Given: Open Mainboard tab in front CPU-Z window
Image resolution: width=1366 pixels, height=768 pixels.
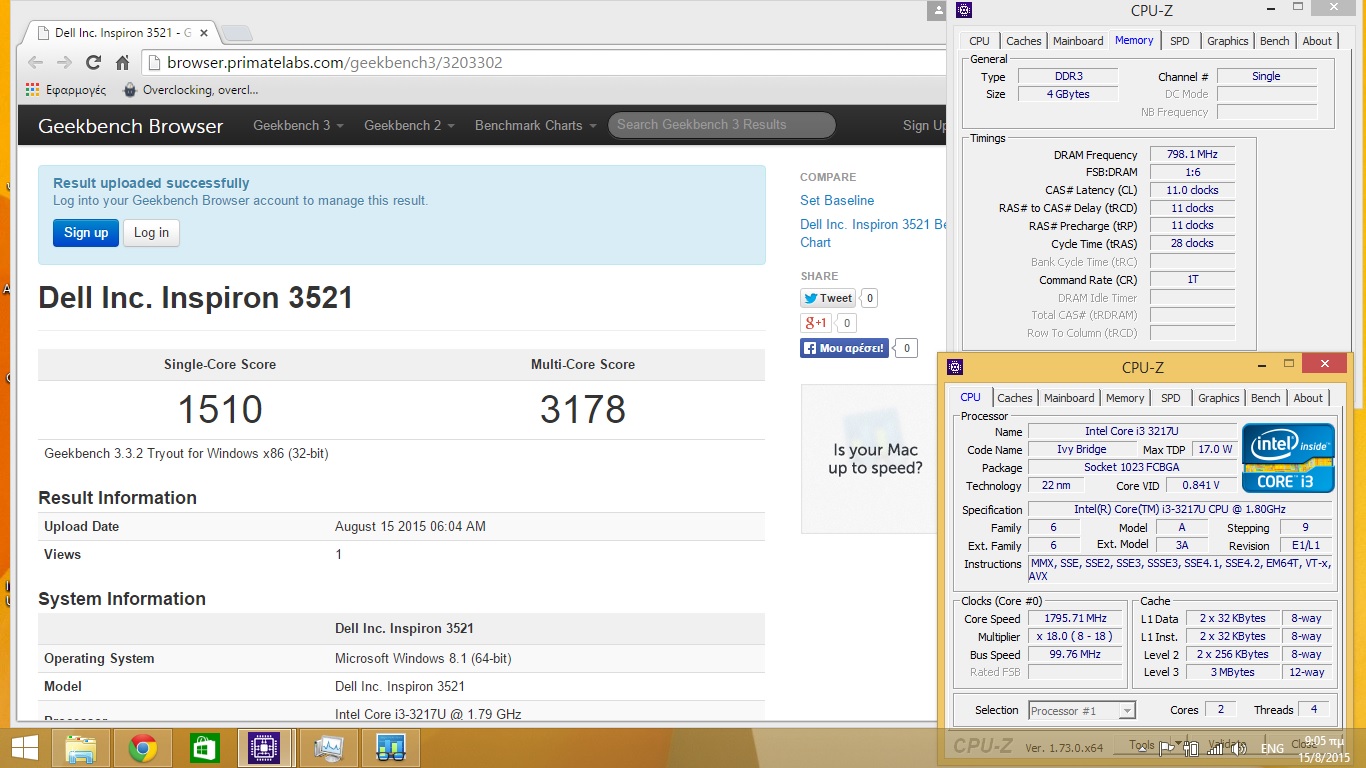Looking at the screenshot, I should click(x=1069, y=398).
